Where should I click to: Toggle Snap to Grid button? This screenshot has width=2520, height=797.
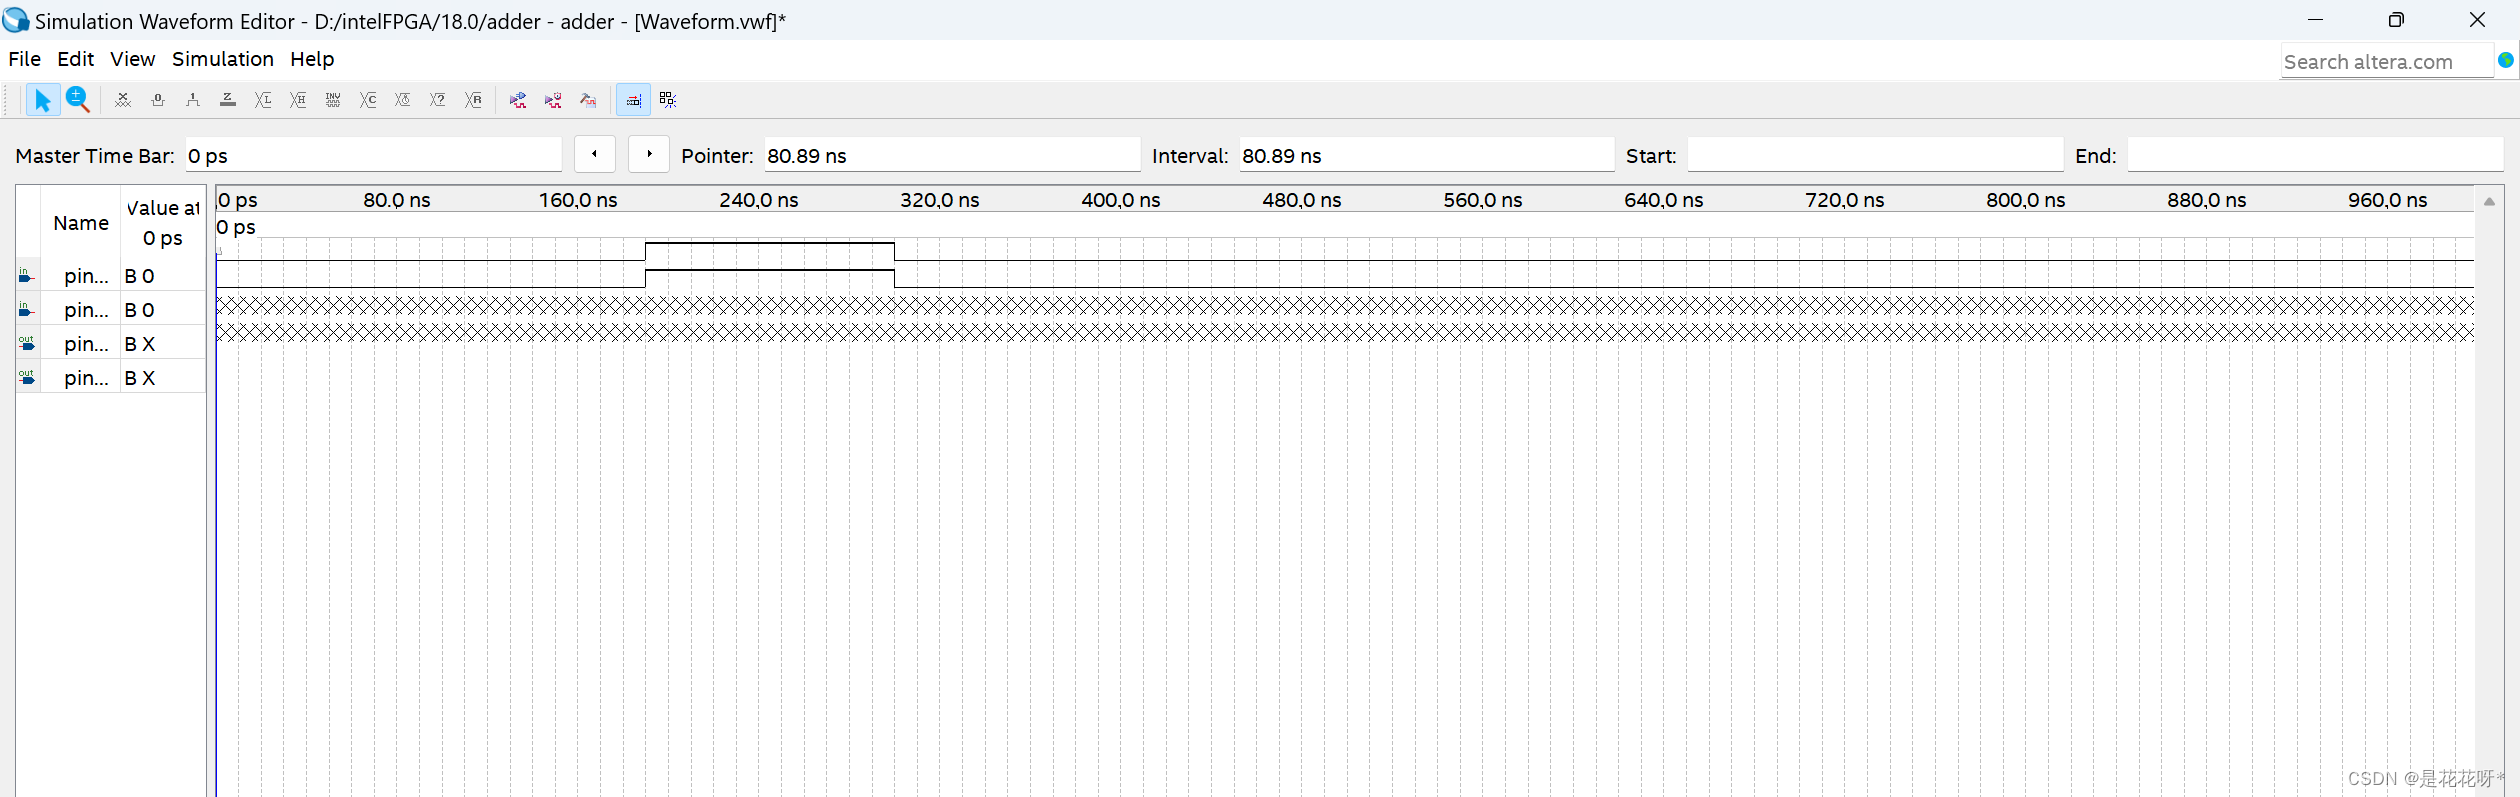tap(668, 100)
